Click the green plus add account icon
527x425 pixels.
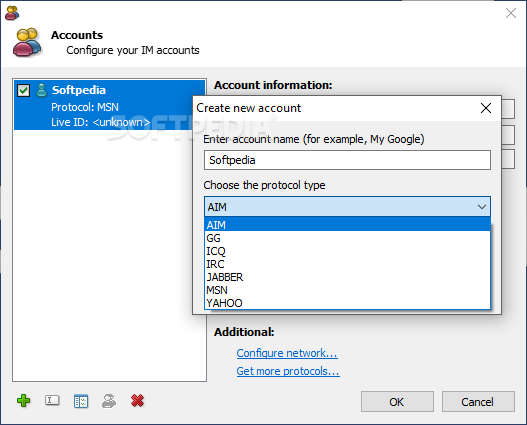(x=24, y=400)
